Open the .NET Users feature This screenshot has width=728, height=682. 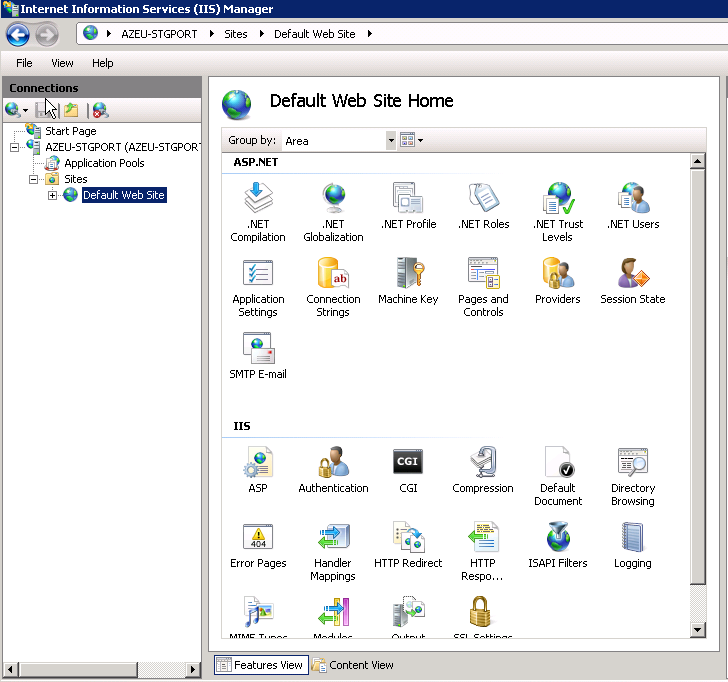633,206
